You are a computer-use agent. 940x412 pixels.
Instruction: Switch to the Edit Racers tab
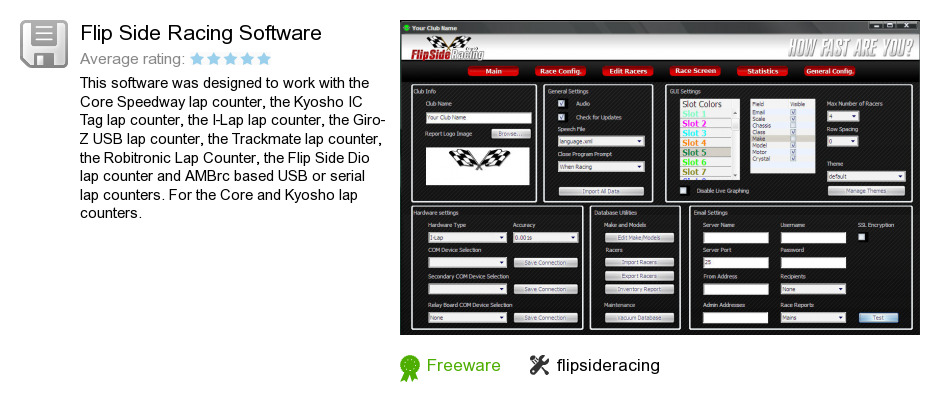[x=628, y=71]
